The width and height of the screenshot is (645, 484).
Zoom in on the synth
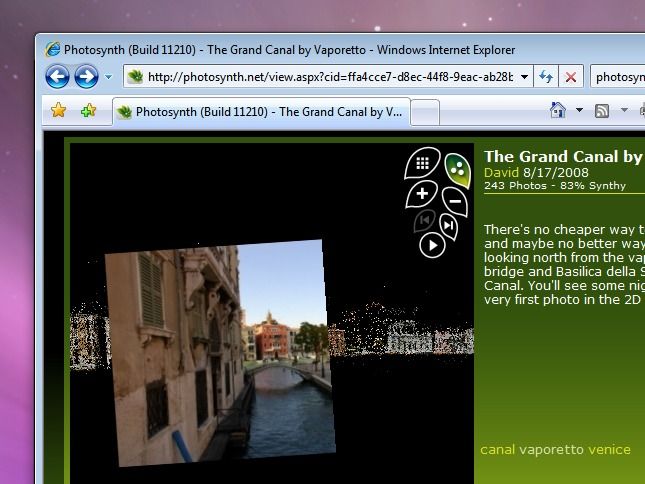422,193
